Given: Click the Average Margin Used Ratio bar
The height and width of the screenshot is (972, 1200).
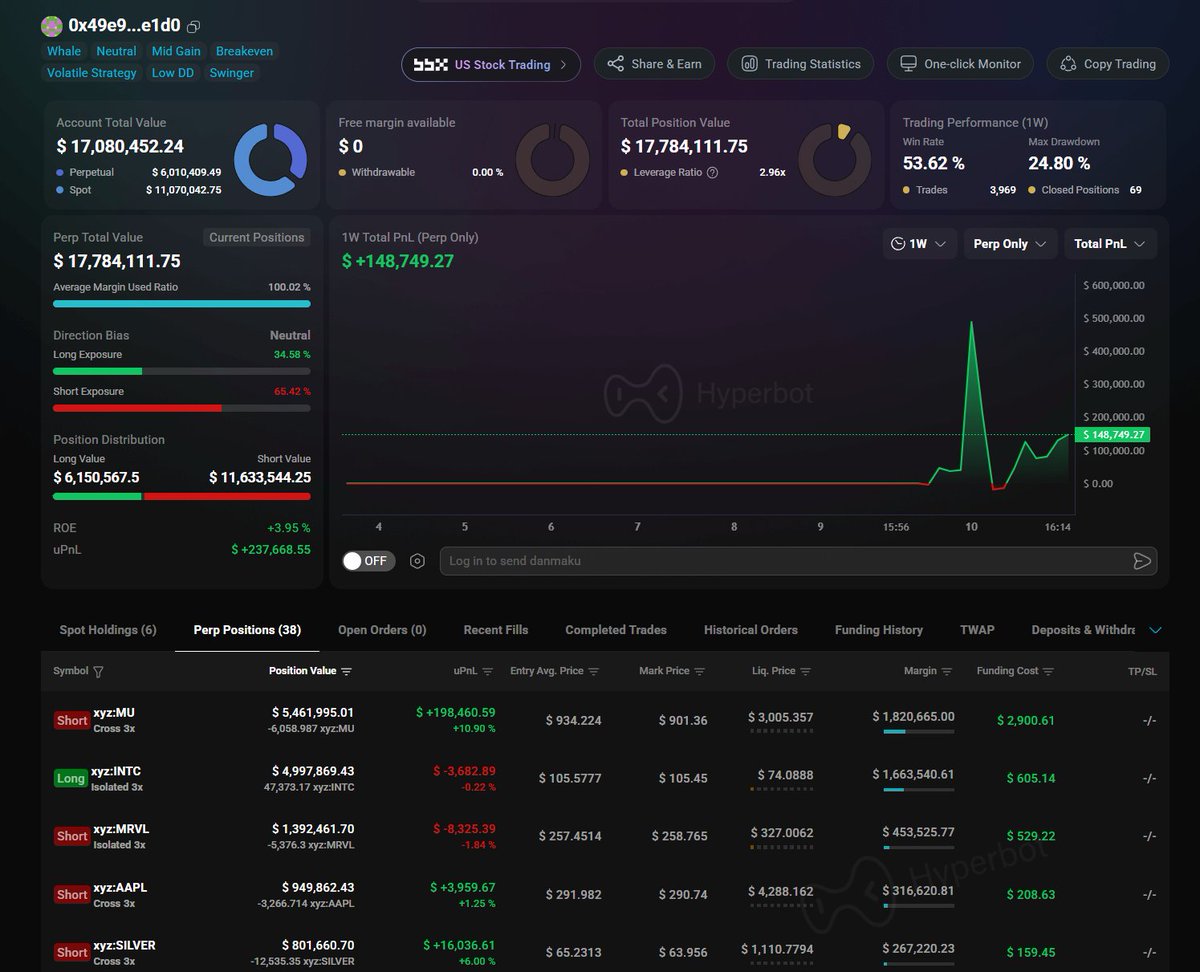Looking at the screenshot, I should click(x=182, y=303).
